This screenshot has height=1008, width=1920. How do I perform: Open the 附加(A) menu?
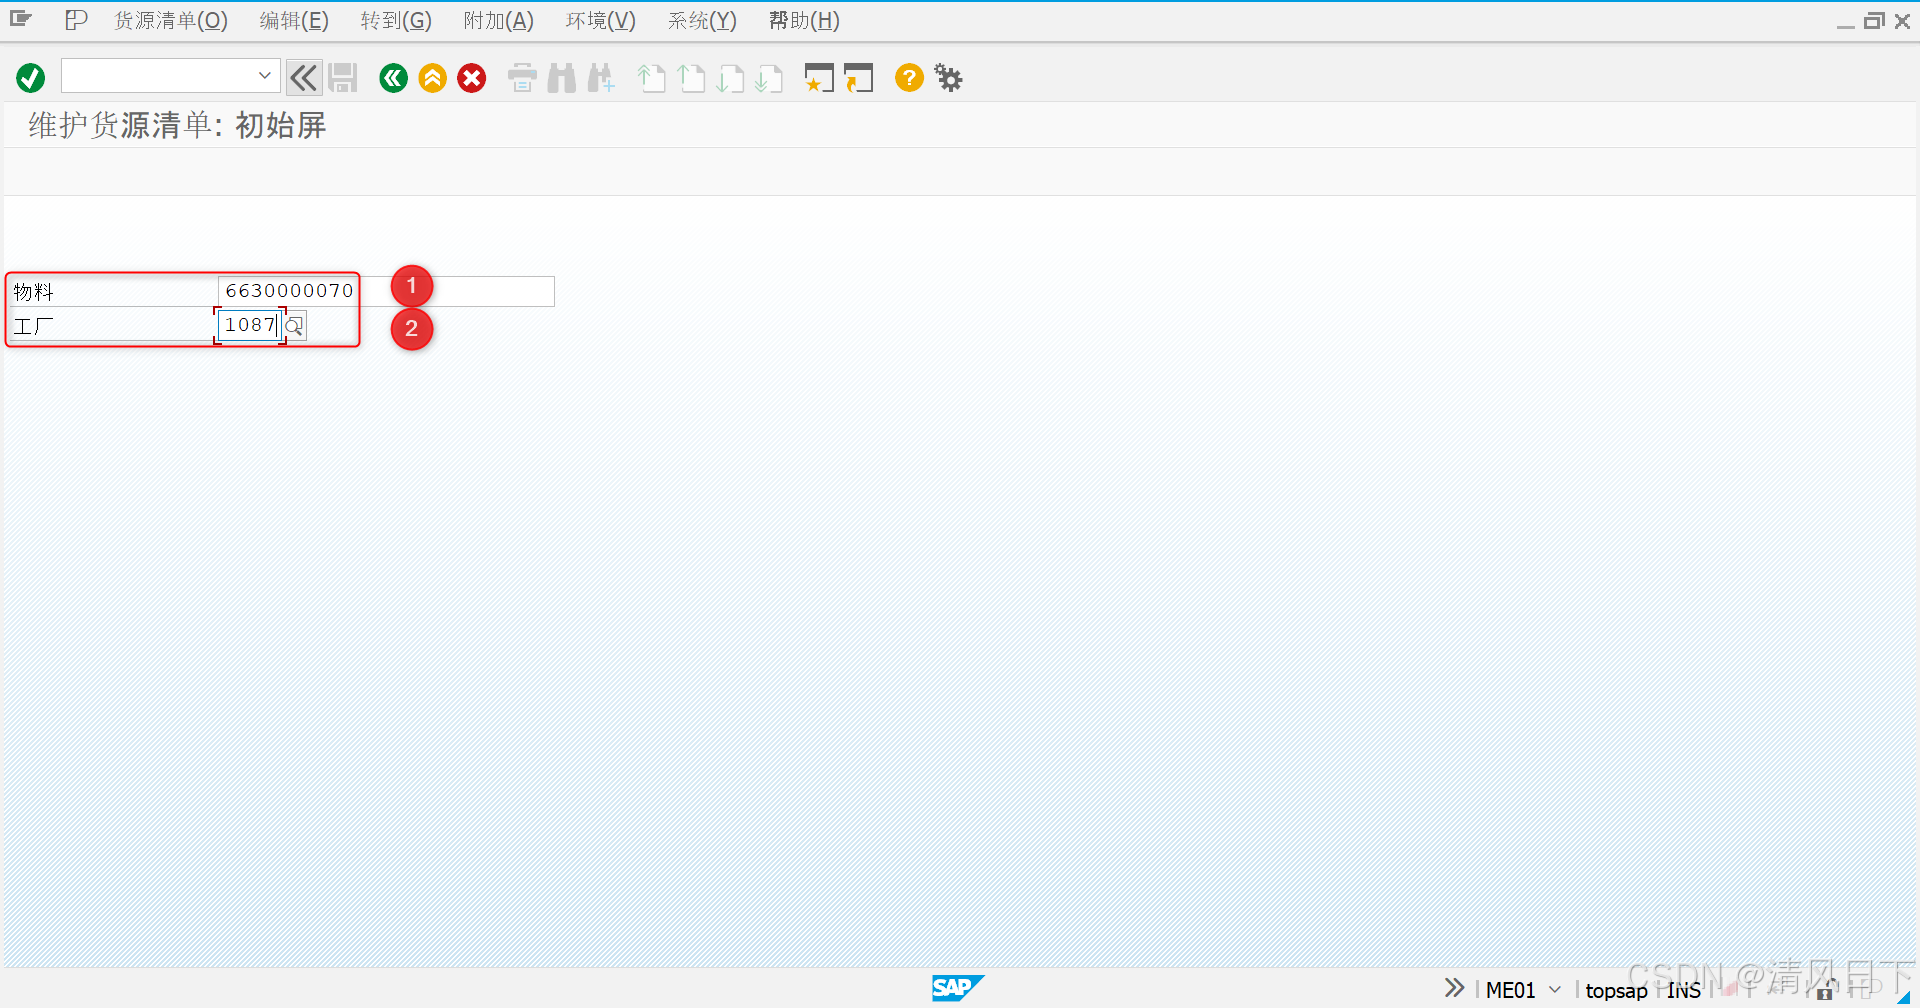[499, 21]
